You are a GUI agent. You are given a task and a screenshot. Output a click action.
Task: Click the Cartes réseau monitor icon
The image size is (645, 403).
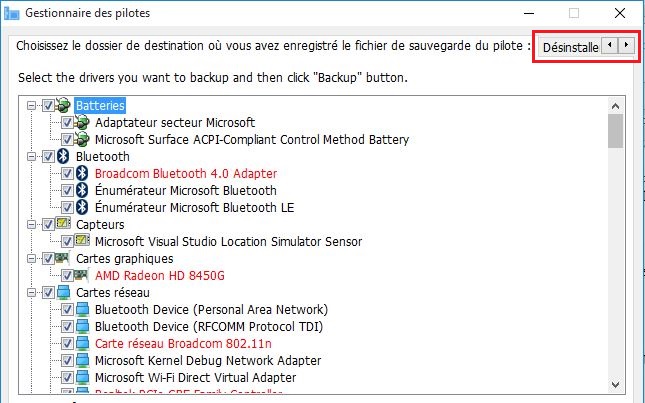63,292
